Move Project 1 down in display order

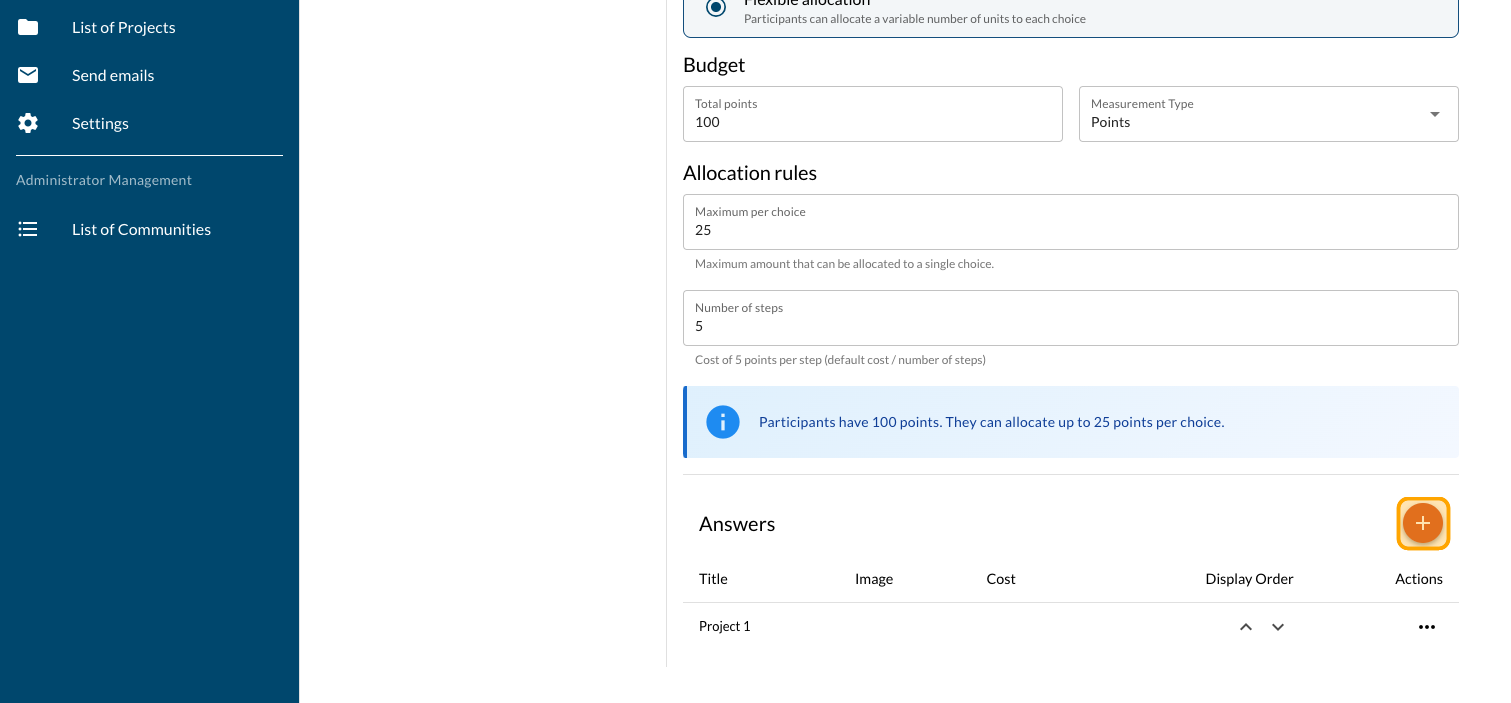[1277, 627]
